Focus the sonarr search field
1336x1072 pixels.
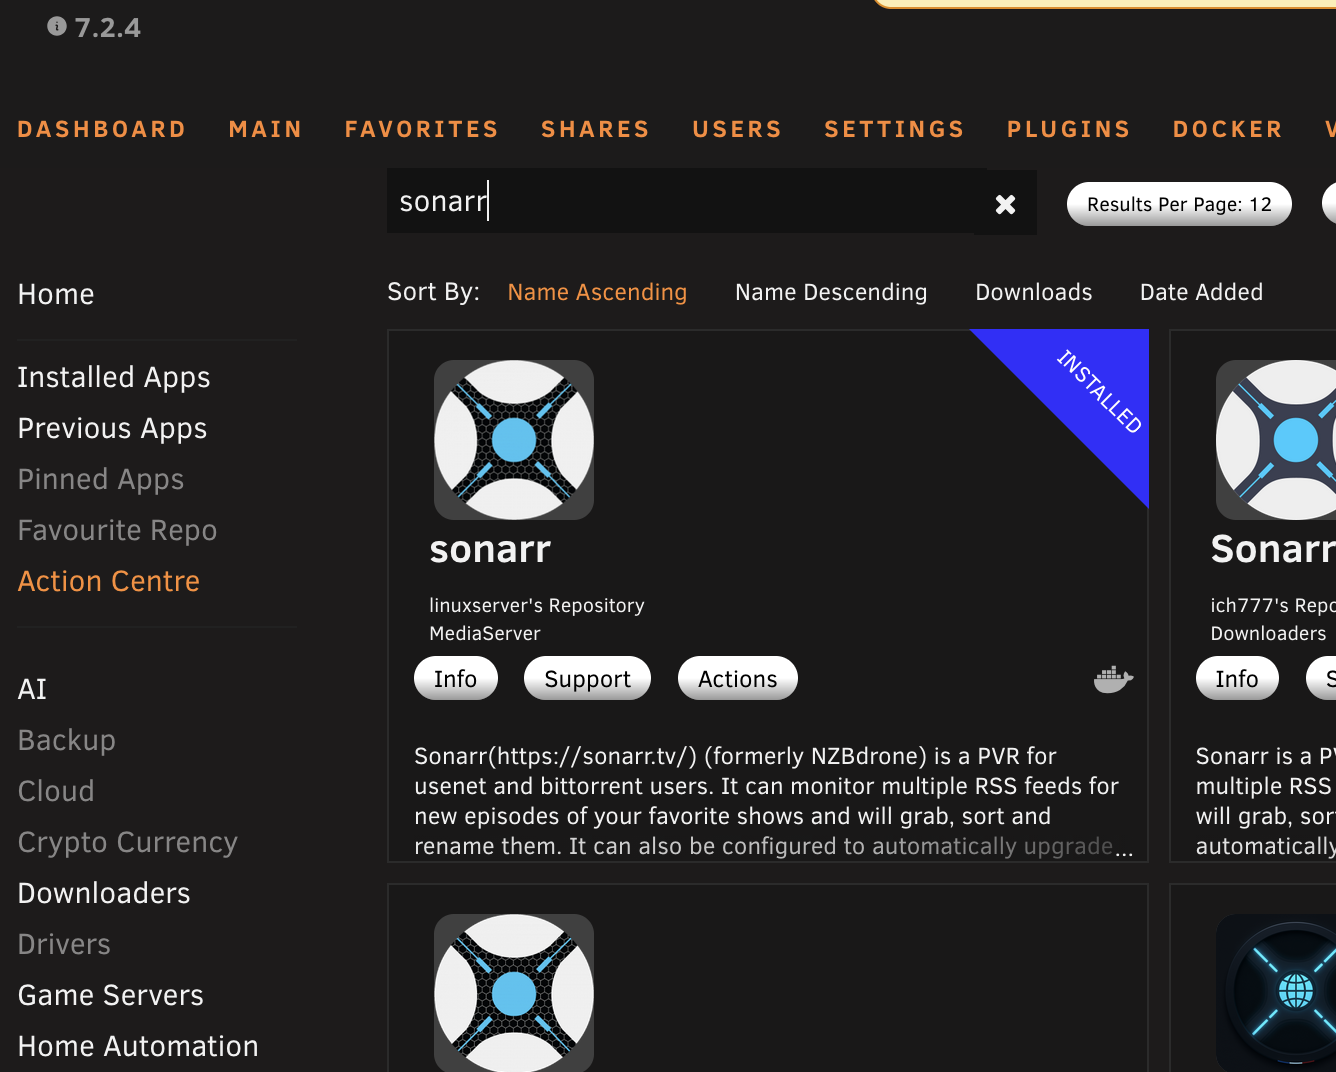tap(680, 201)
